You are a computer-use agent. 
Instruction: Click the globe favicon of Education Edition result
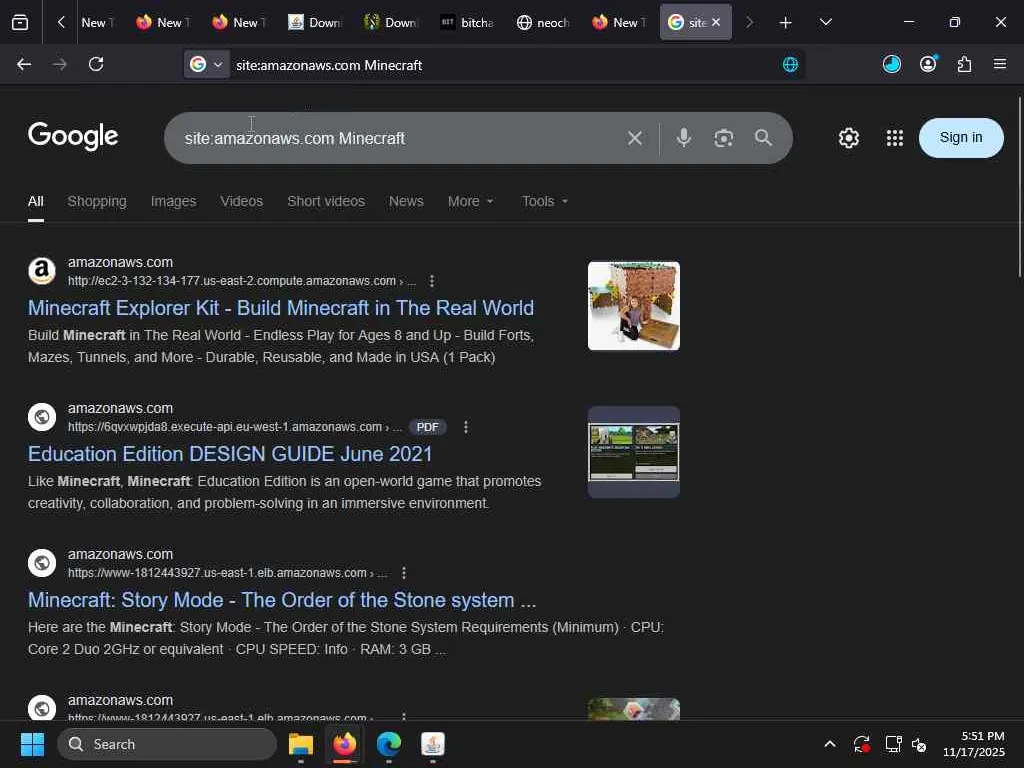[x=42, y=417]
